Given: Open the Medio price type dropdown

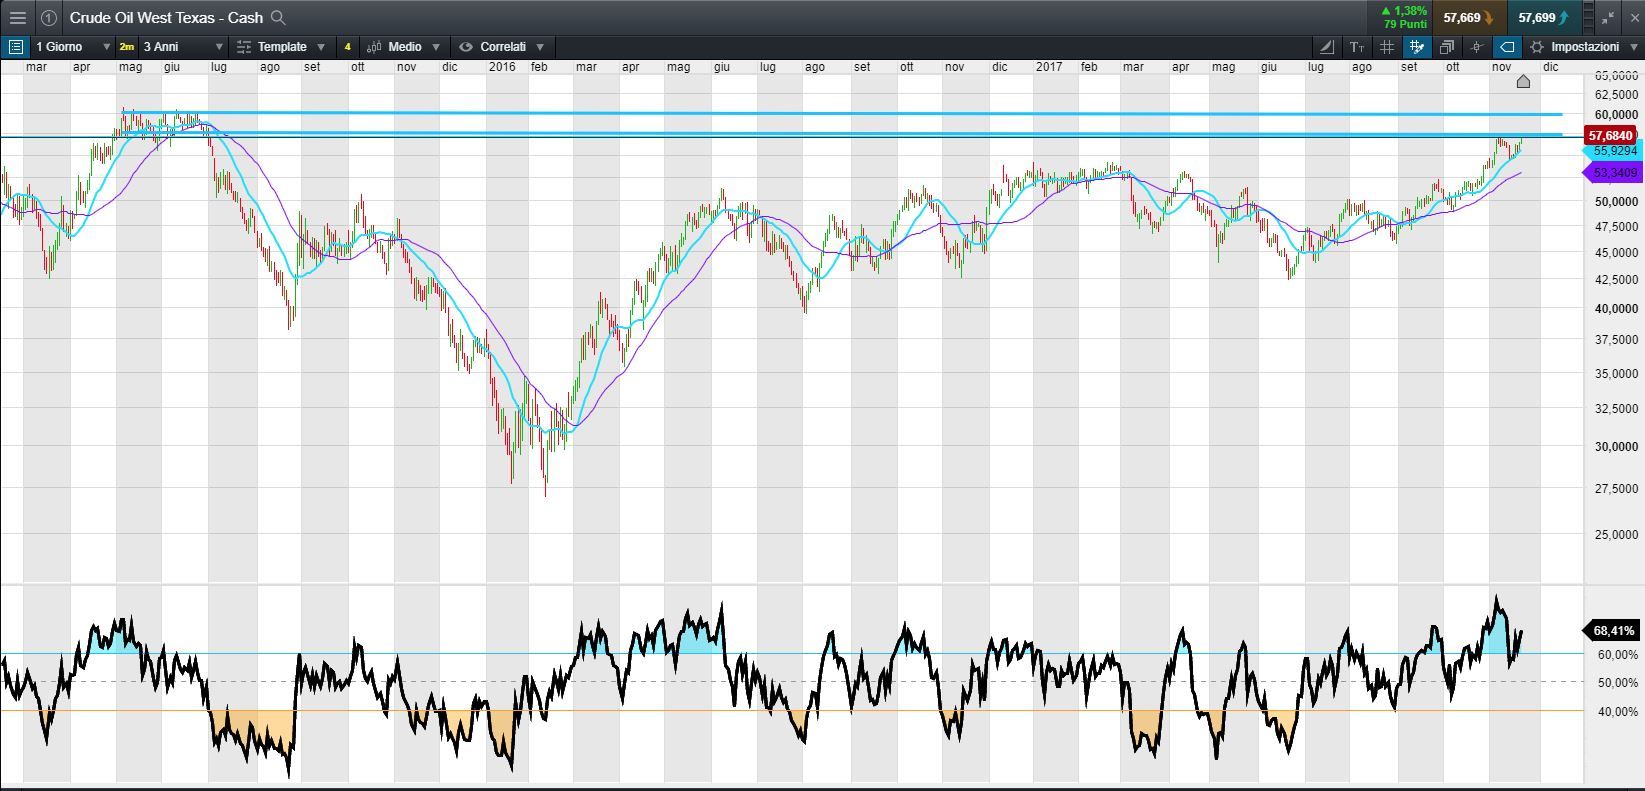Looking at the screenshot, I should 404,47.
